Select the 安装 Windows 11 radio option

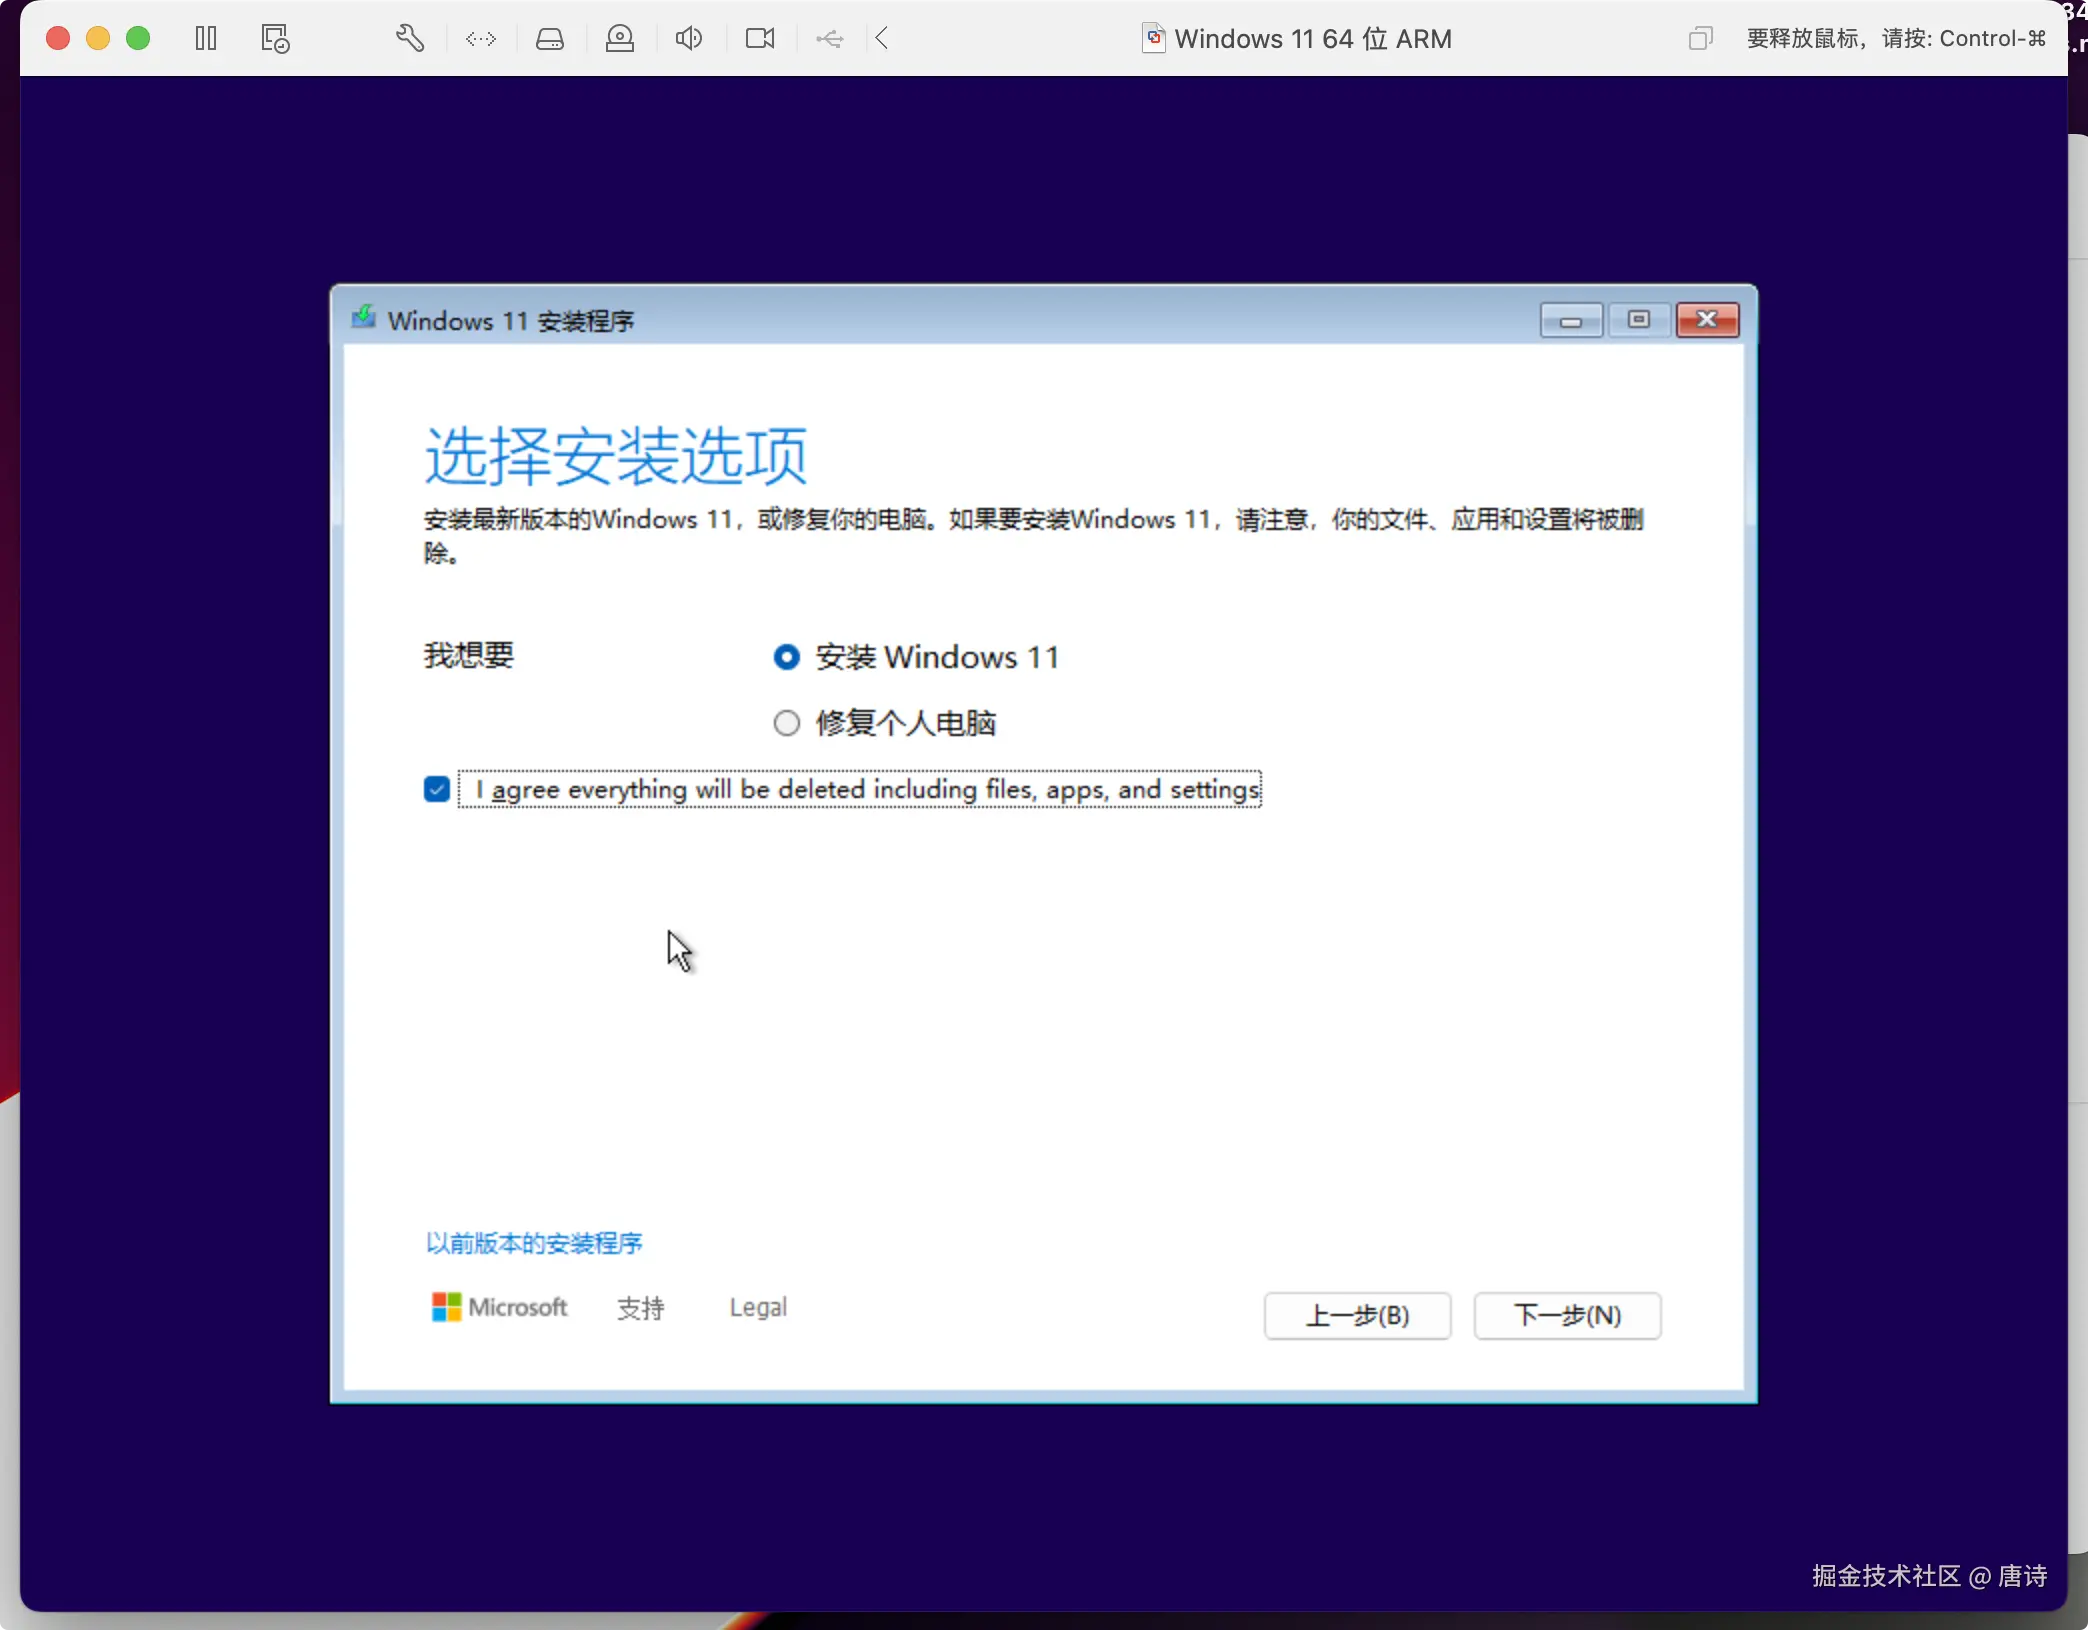coord(787,657)
